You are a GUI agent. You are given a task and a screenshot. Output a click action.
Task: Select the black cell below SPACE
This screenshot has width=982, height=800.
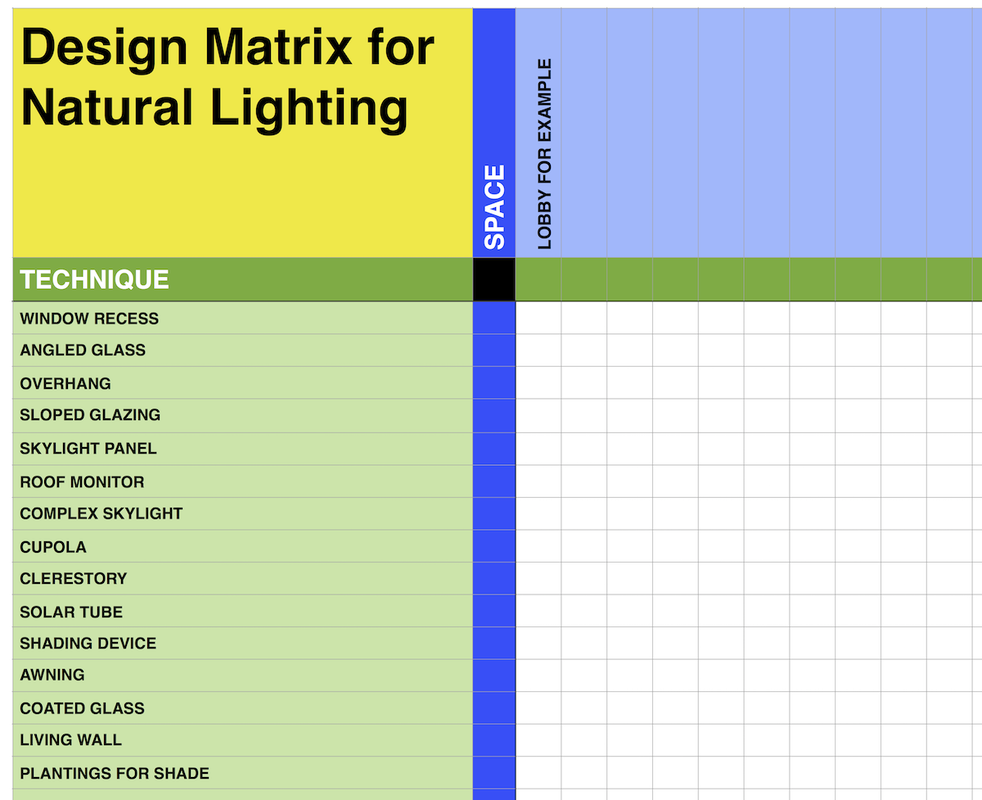pos(494,280)
